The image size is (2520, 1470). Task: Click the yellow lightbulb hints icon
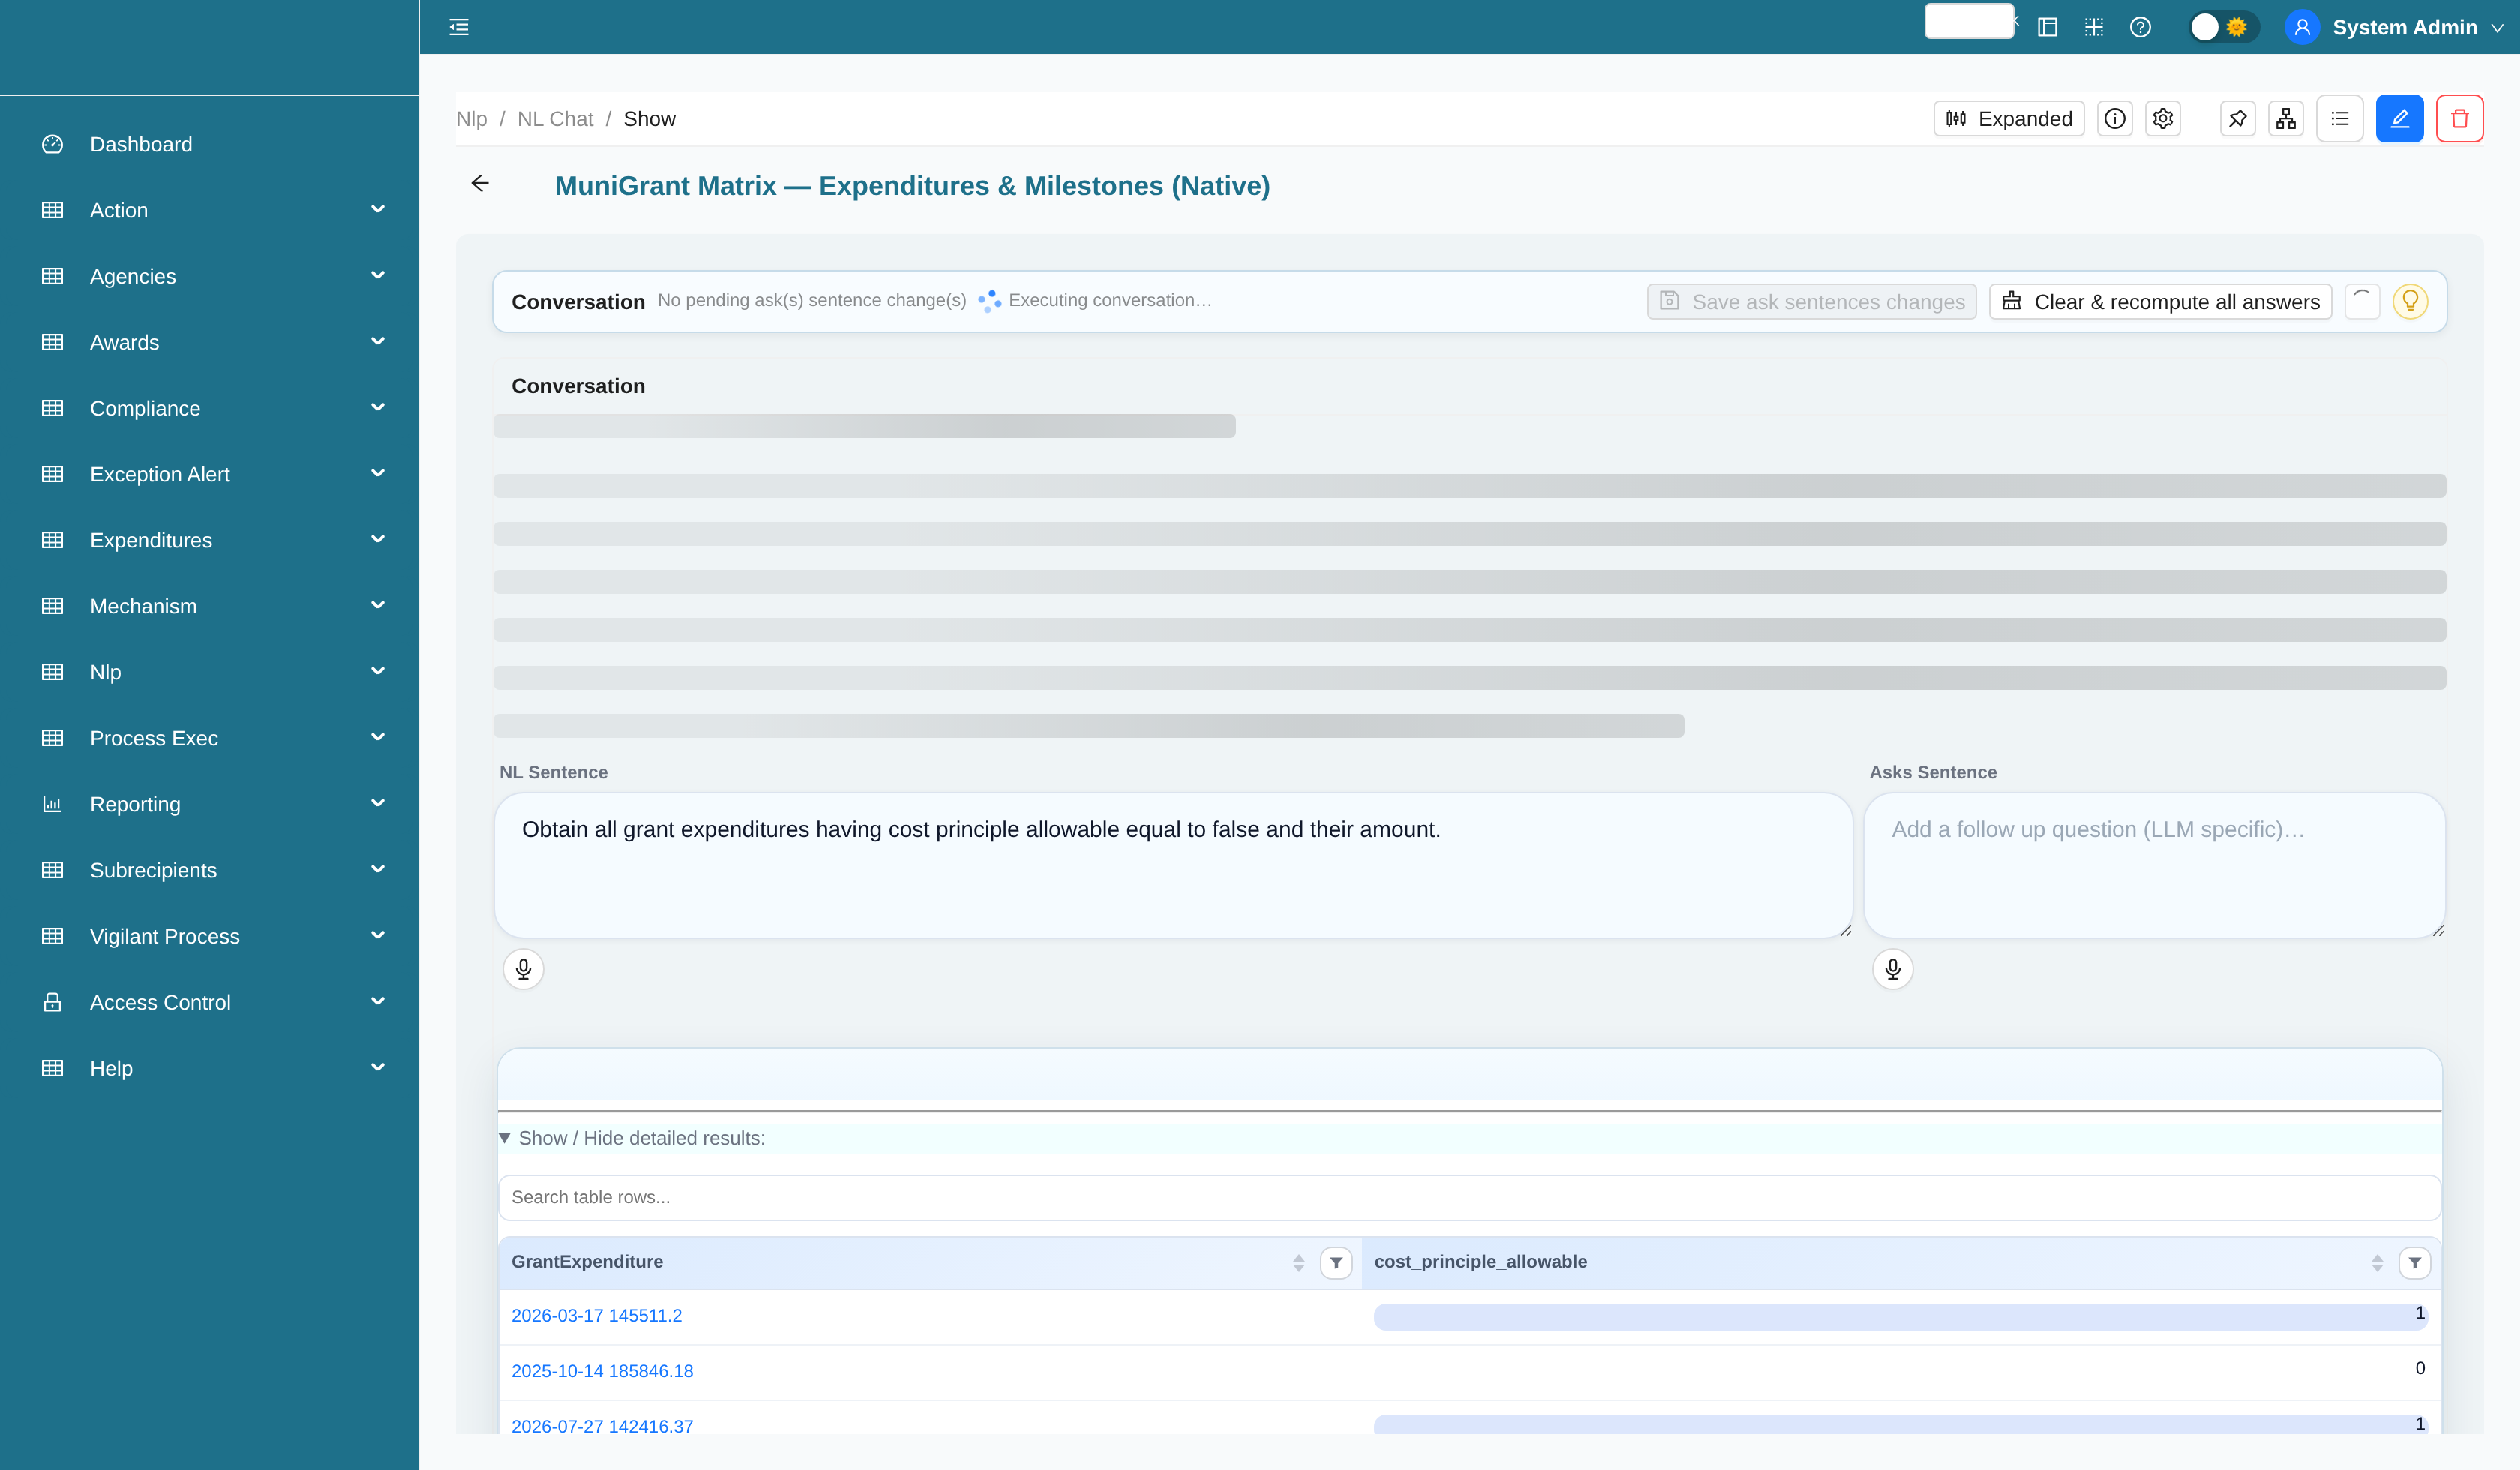[2410, 301]
